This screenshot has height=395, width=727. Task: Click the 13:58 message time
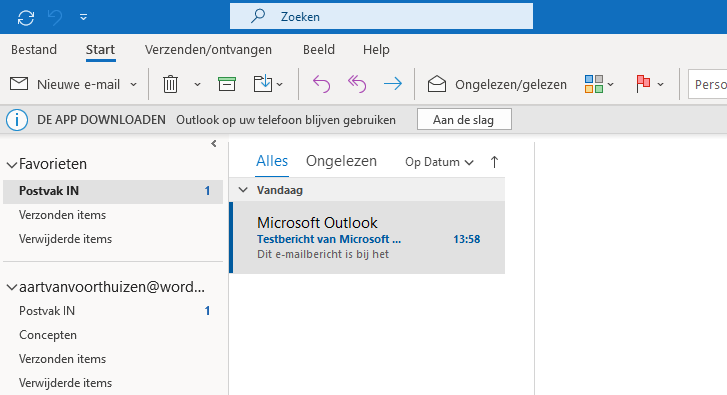[466, 239]
